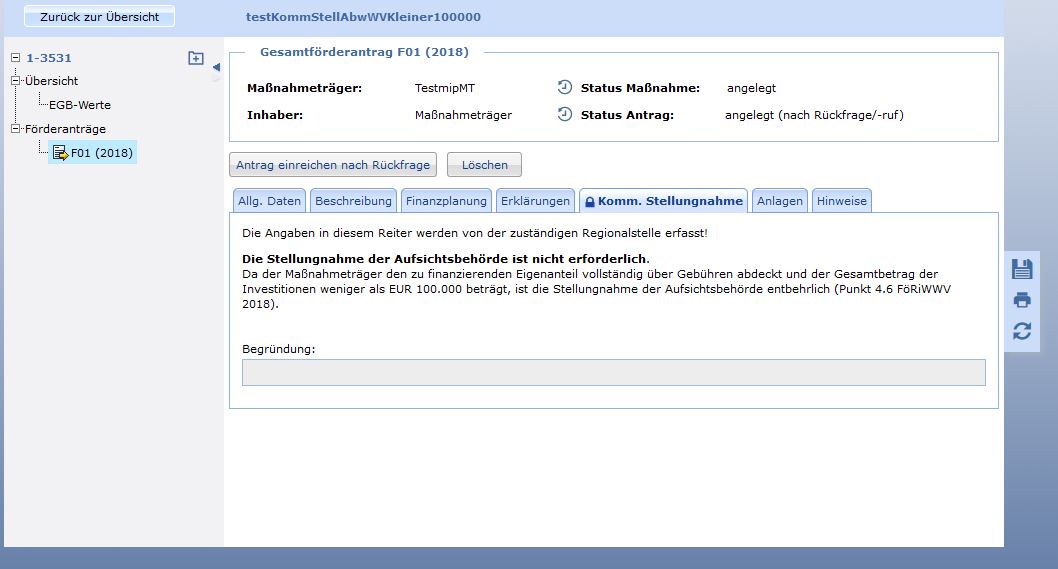Select the 1-3531 root node label
Viewport: 1058px width, 569px height.
pyautogui.click(x=49, y=58)
